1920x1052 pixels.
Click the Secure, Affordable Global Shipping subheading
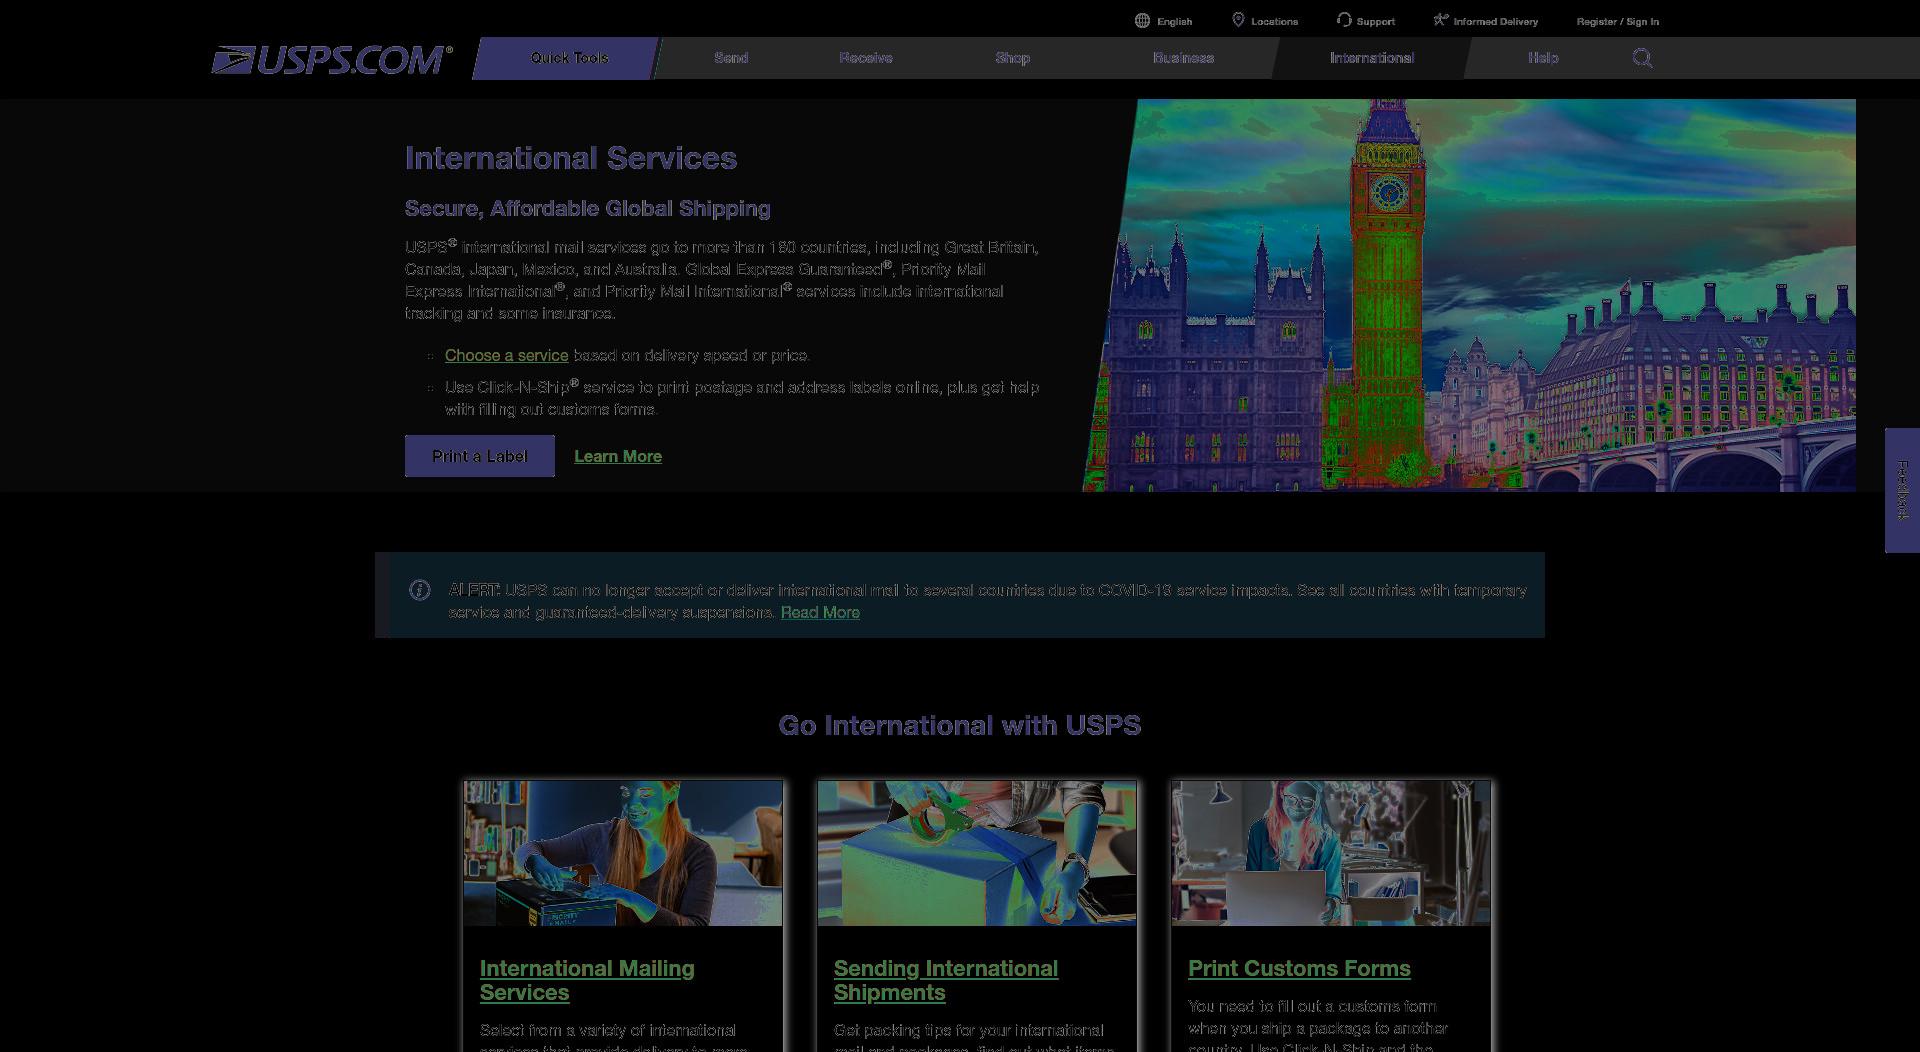coord(588,208)
